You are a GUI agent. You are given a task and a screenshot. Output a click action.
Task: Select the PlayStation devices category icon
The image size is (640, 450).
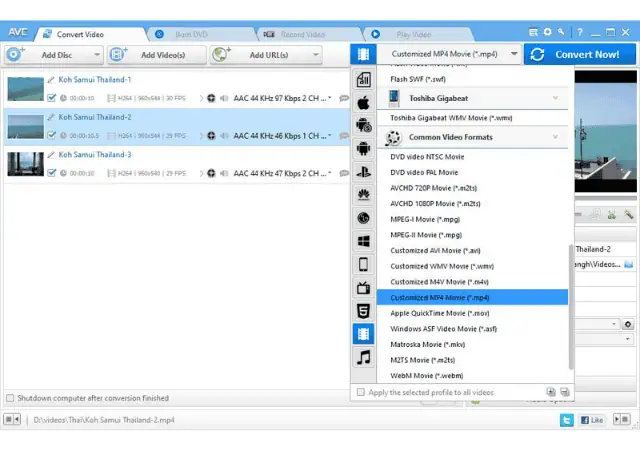(363, 172)
